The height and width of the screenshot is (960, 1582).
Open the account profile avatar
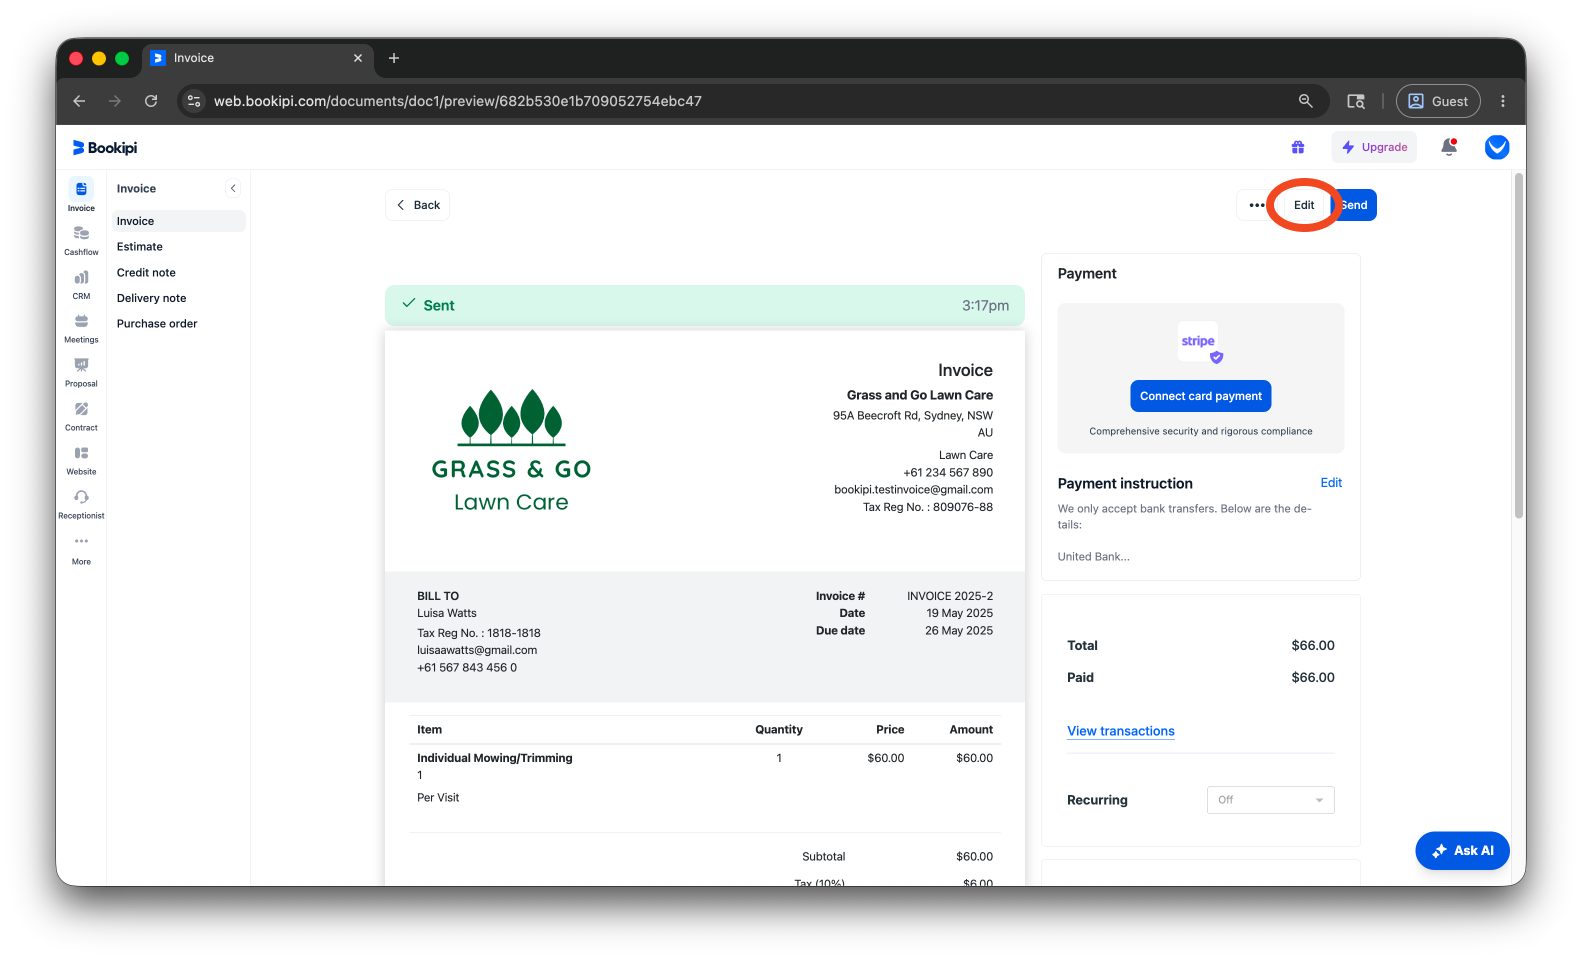1497,147
